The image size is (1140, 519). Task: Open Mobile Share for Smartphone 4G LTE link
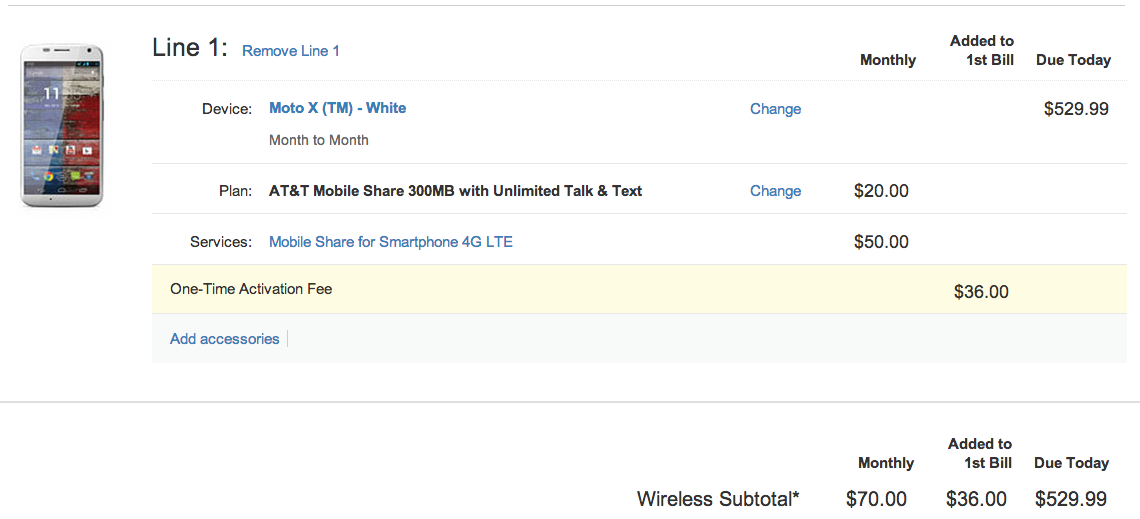[390, 242]
